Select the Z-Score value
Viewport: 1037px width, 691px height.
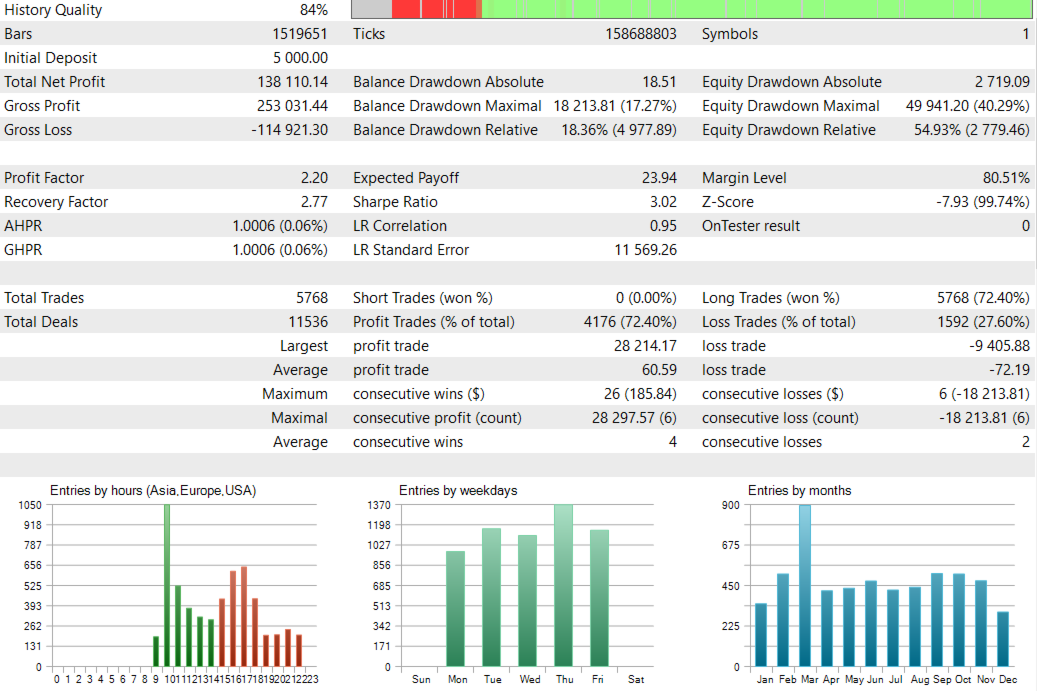coord(983,202)
